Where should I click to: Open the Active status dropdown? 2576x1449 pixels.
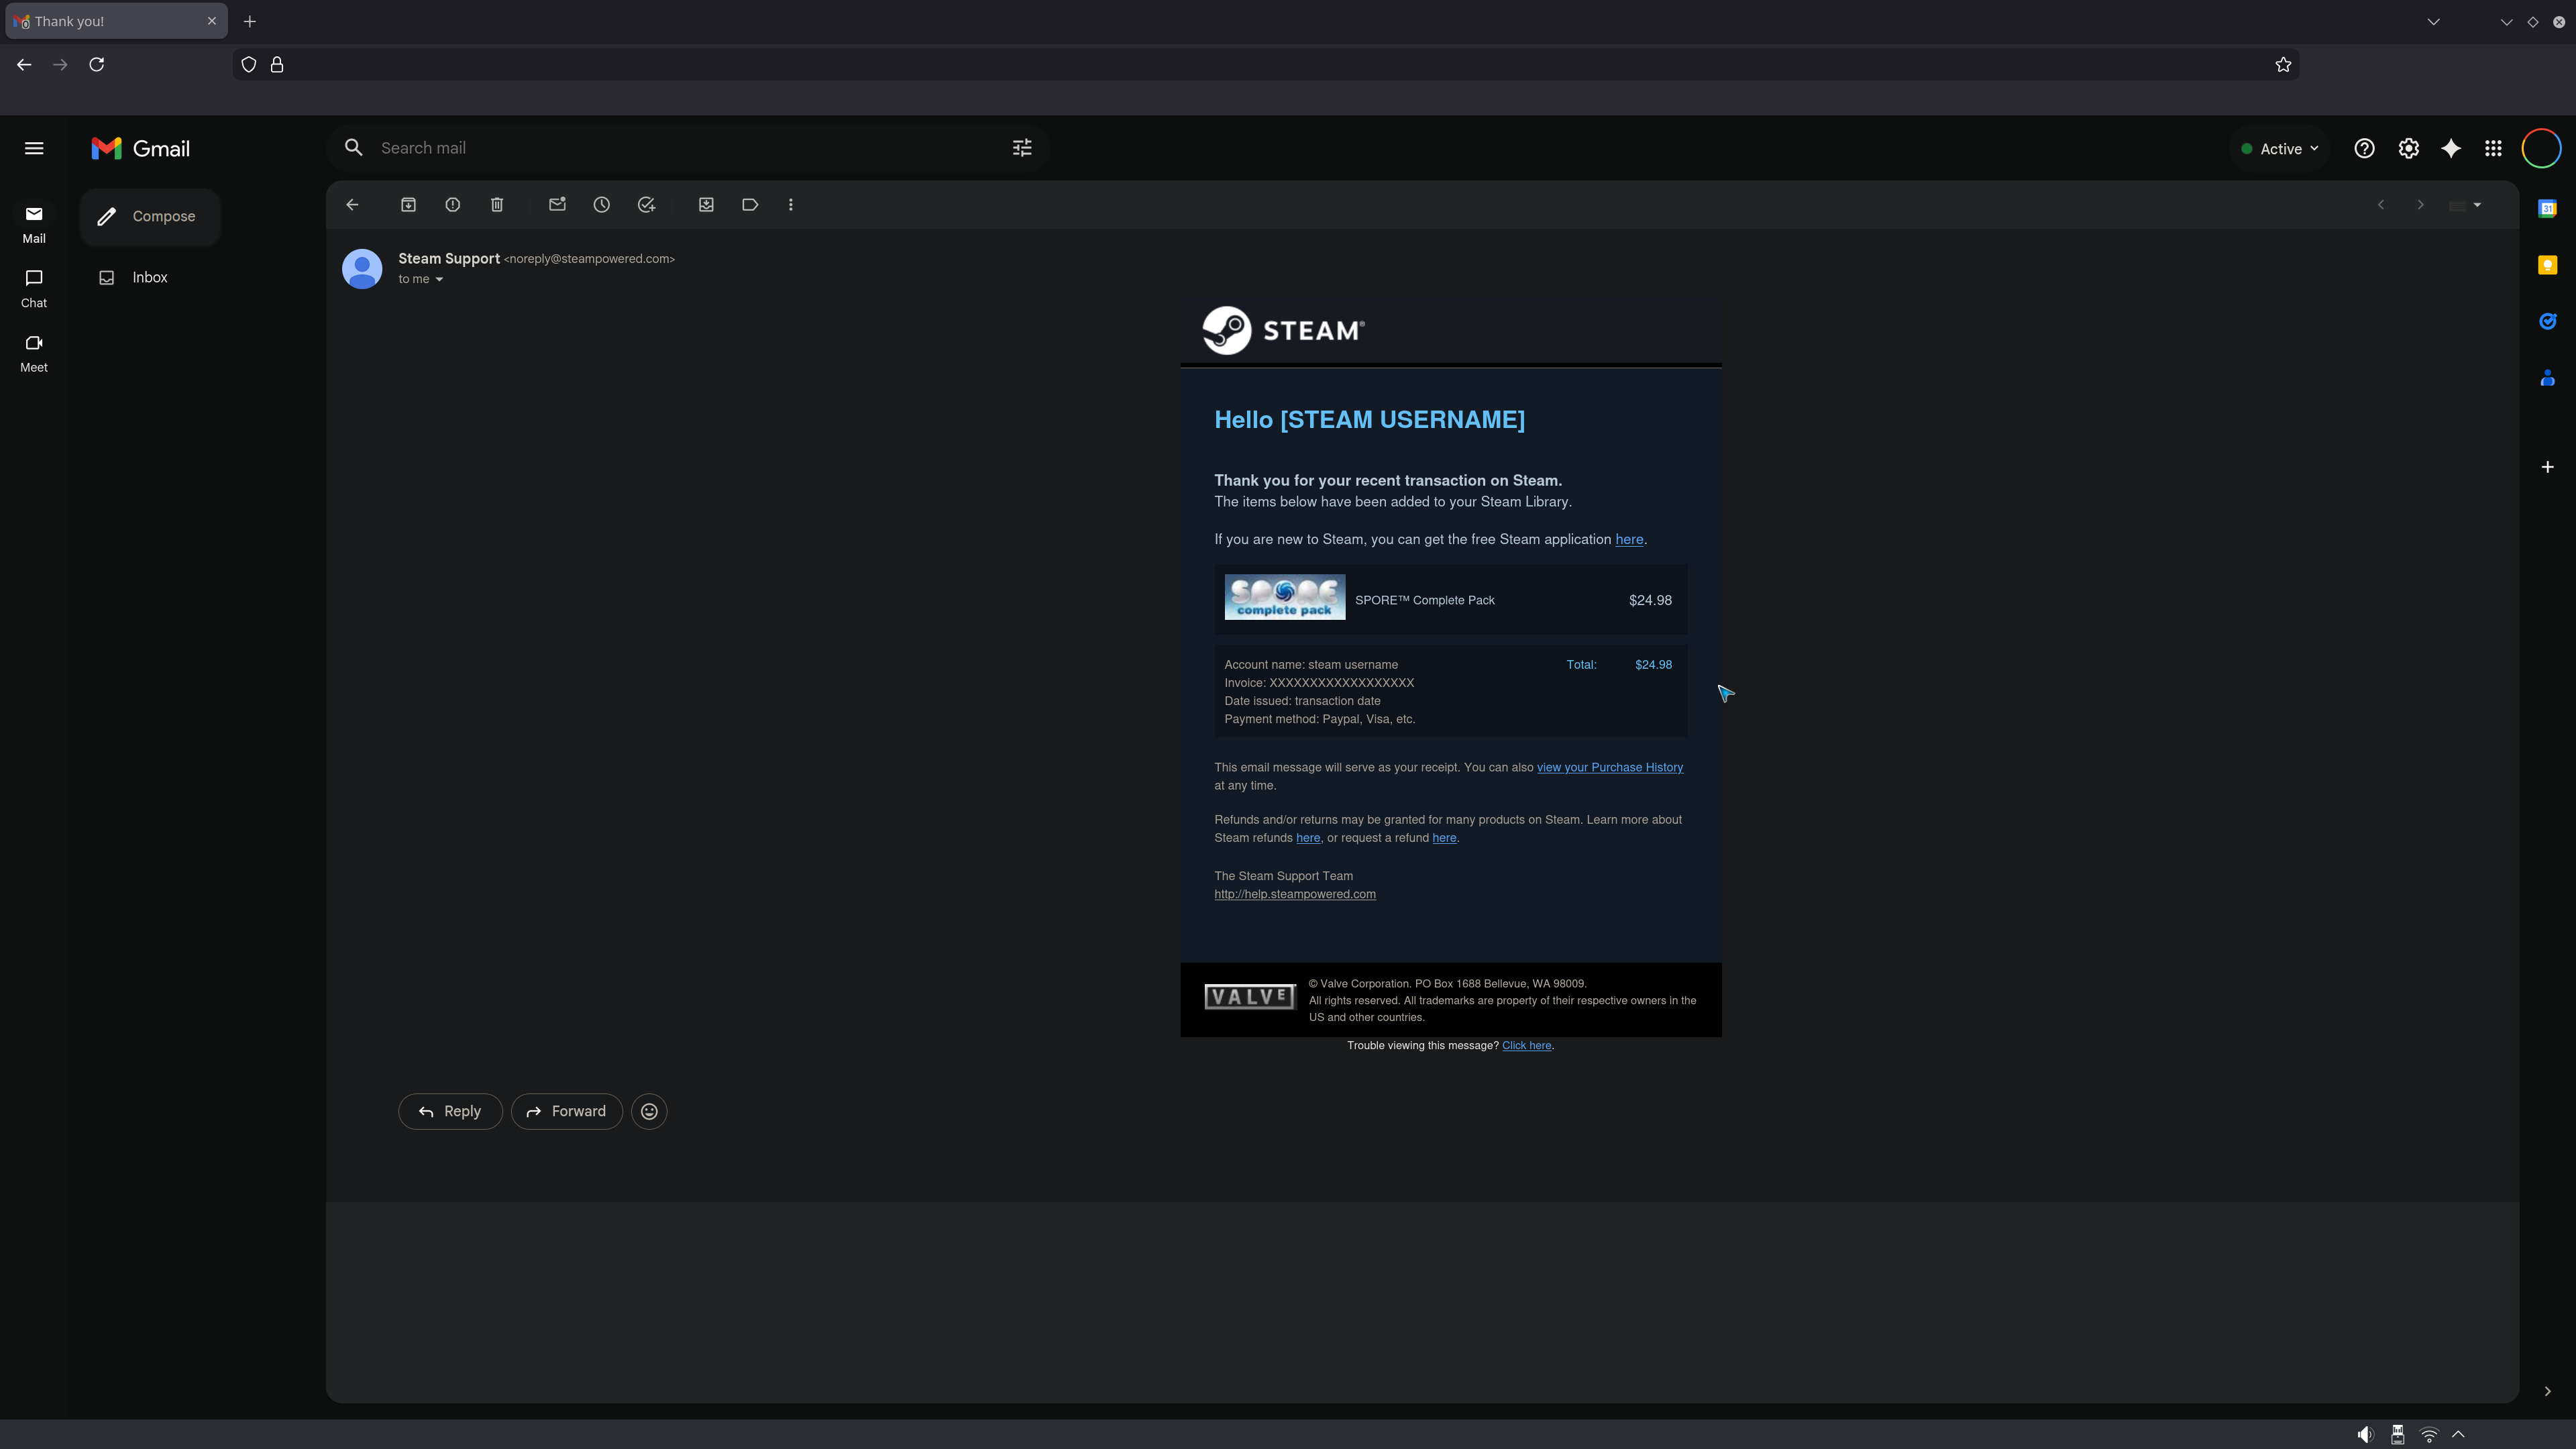point(2280,149)
